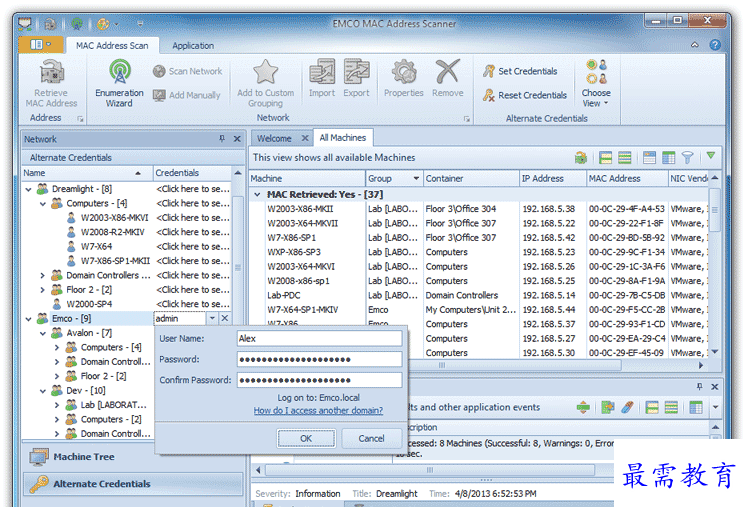Screen dimensions: 744x507
Task: Click green triangle icon in All Machines toolbar
Action: coord(710,156)
